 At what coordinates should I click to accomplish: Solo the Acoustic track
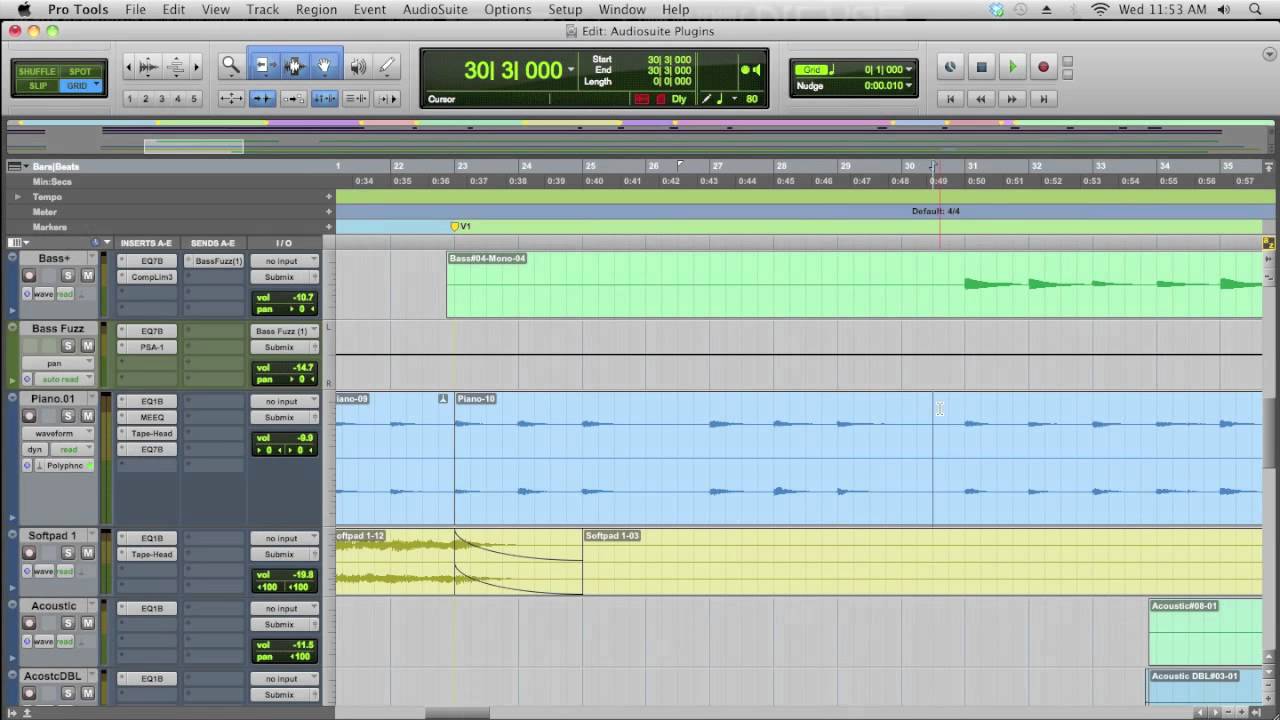(68, 623)
